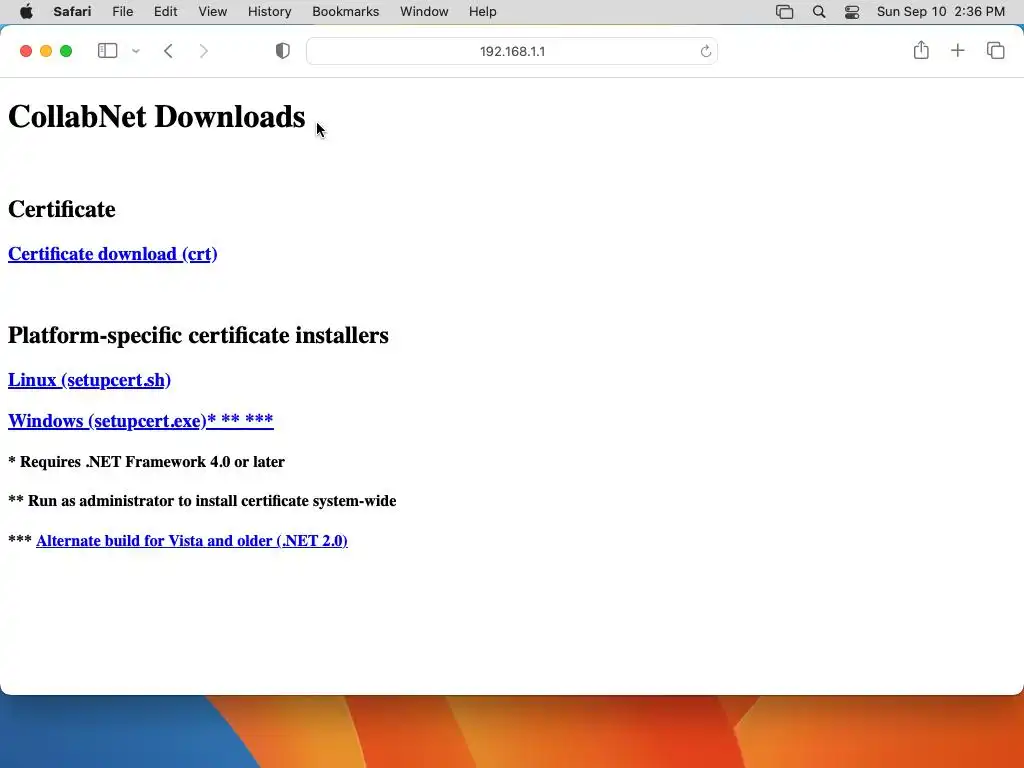Expand the sidebar options chevron
The height and width of the screenshot is (768, 1024).
[136, 51]
